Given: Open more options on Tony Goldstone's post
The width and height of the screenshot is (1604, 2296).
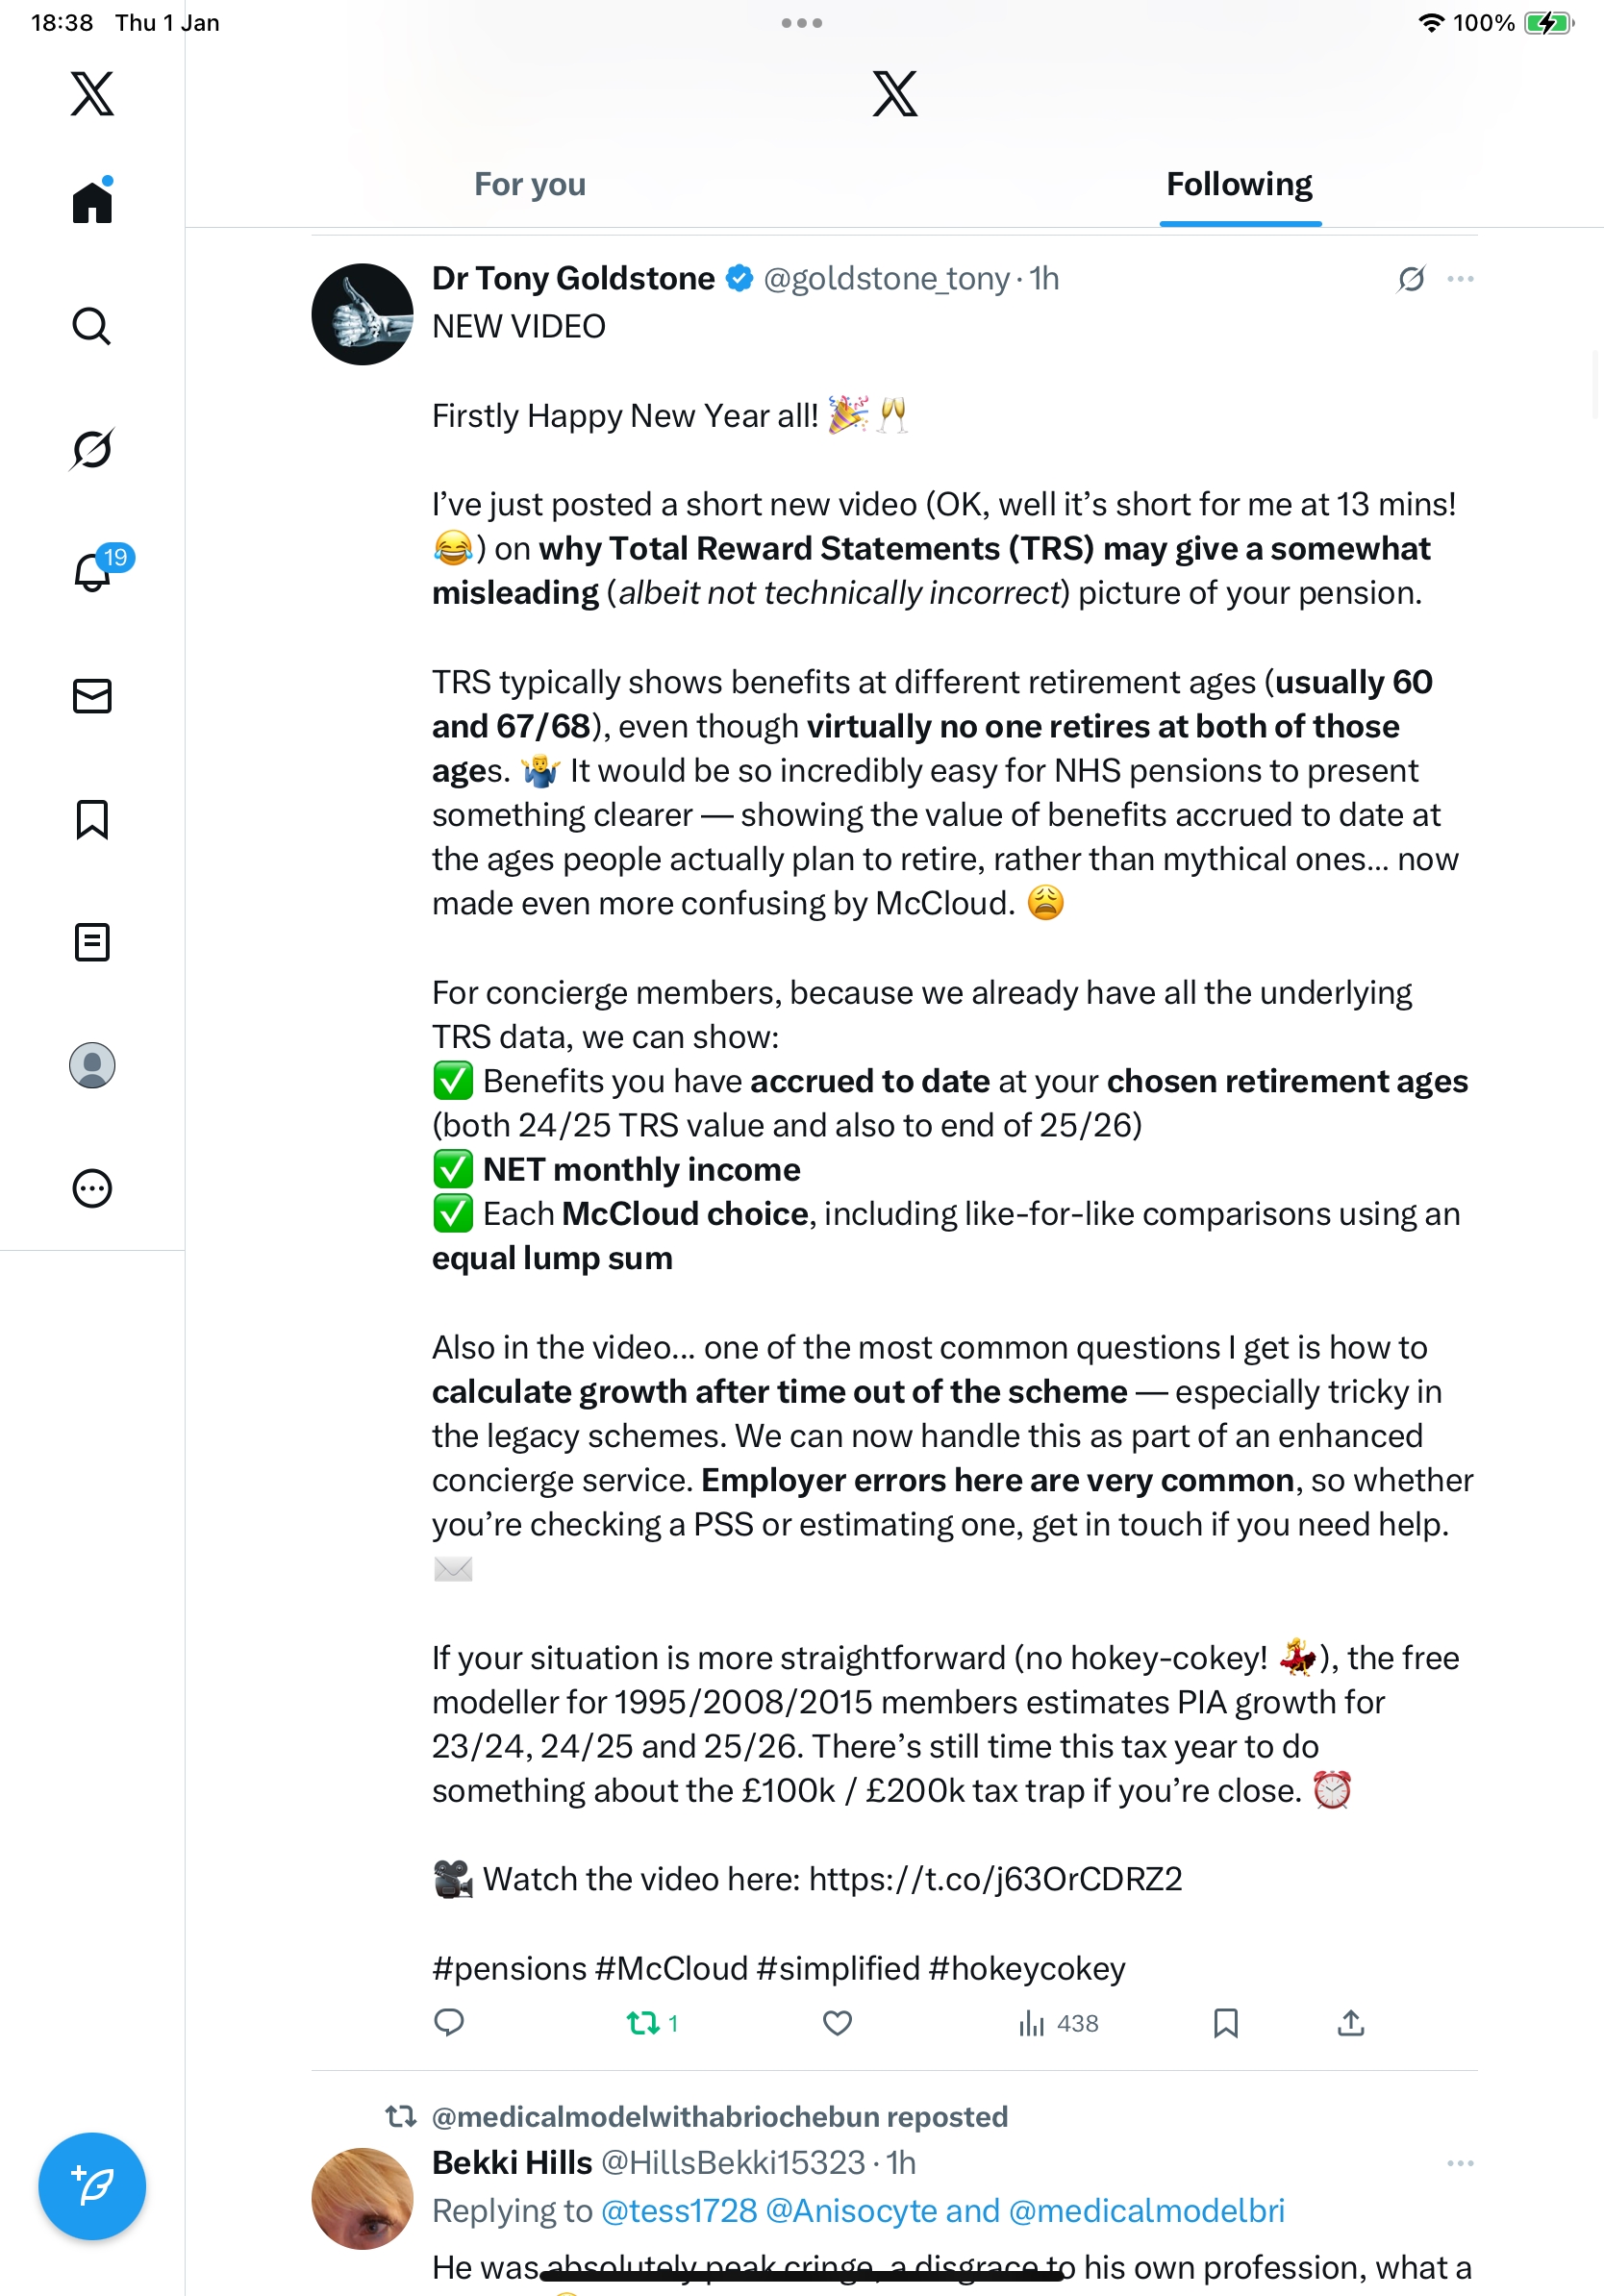Looking at the screenshot, I should coord(1460,279).
